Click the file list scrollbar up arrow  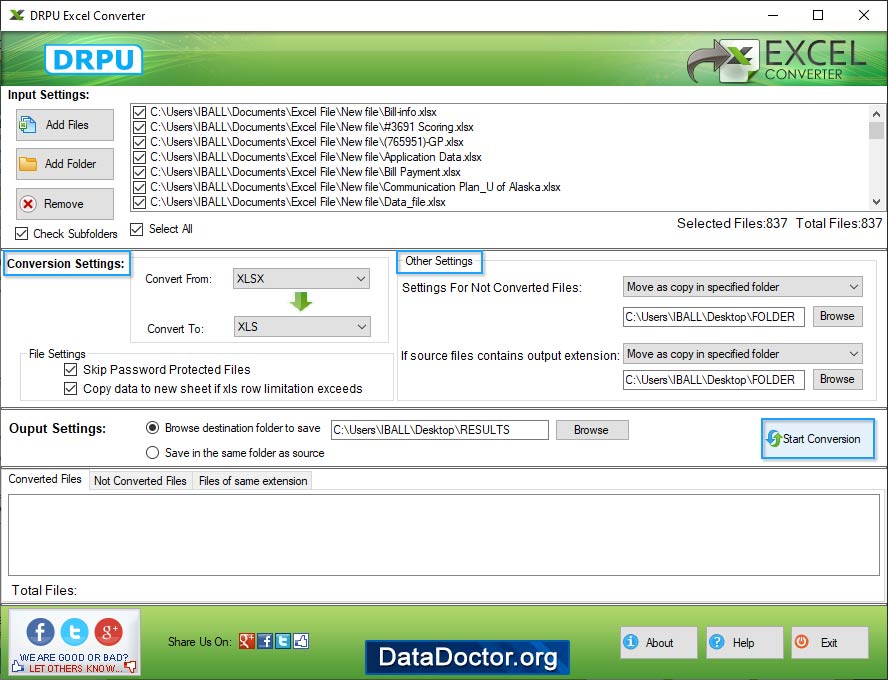coord(876,113)
